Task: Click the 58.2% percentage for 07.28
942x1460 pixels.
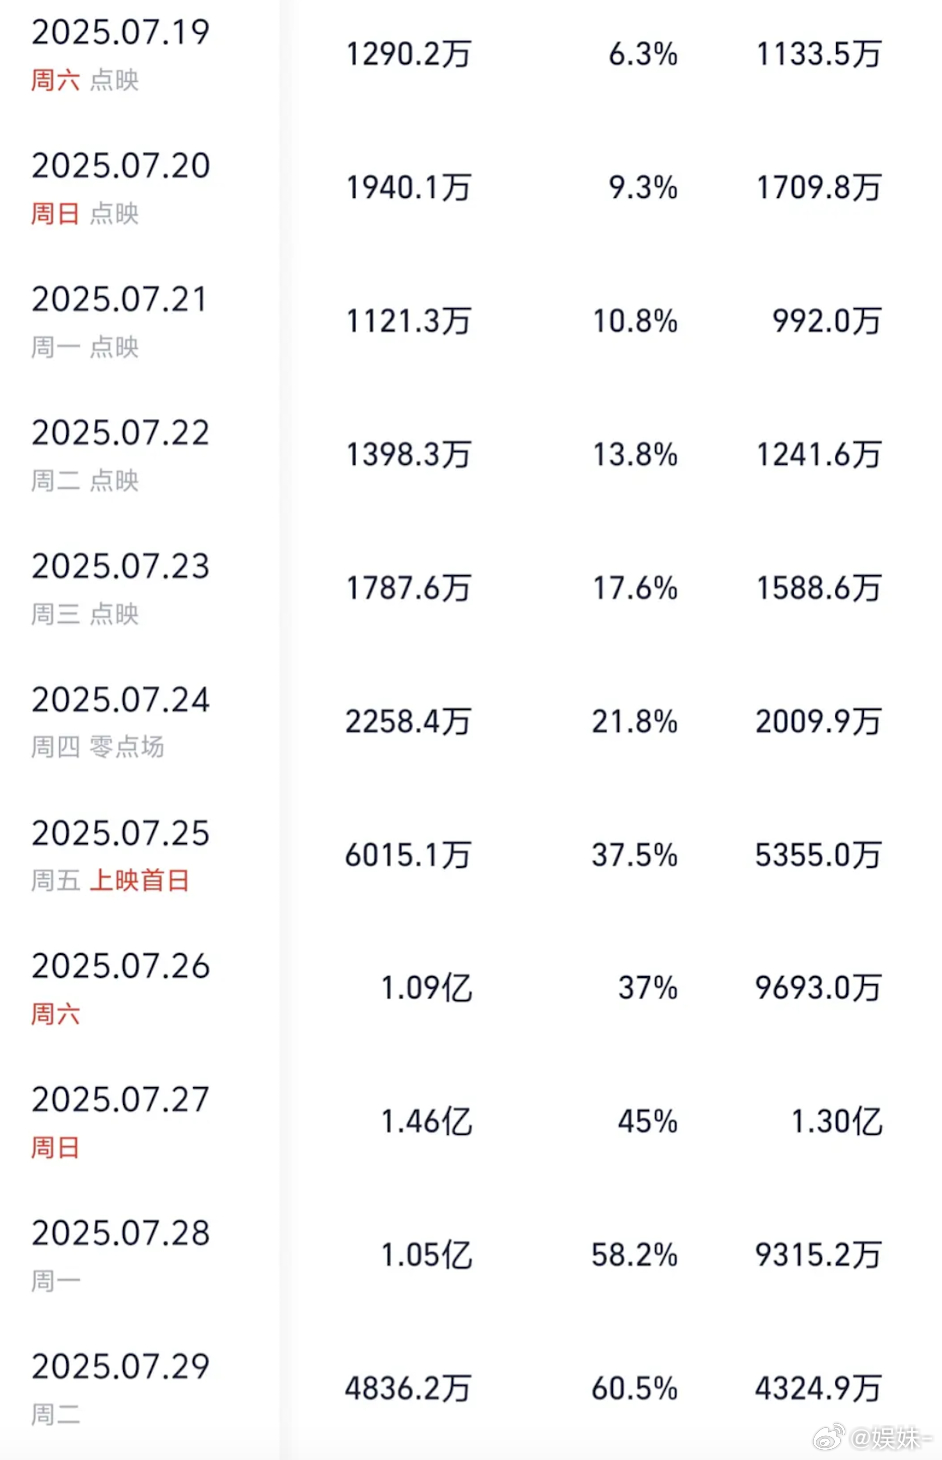Action: pos(634,1255)
